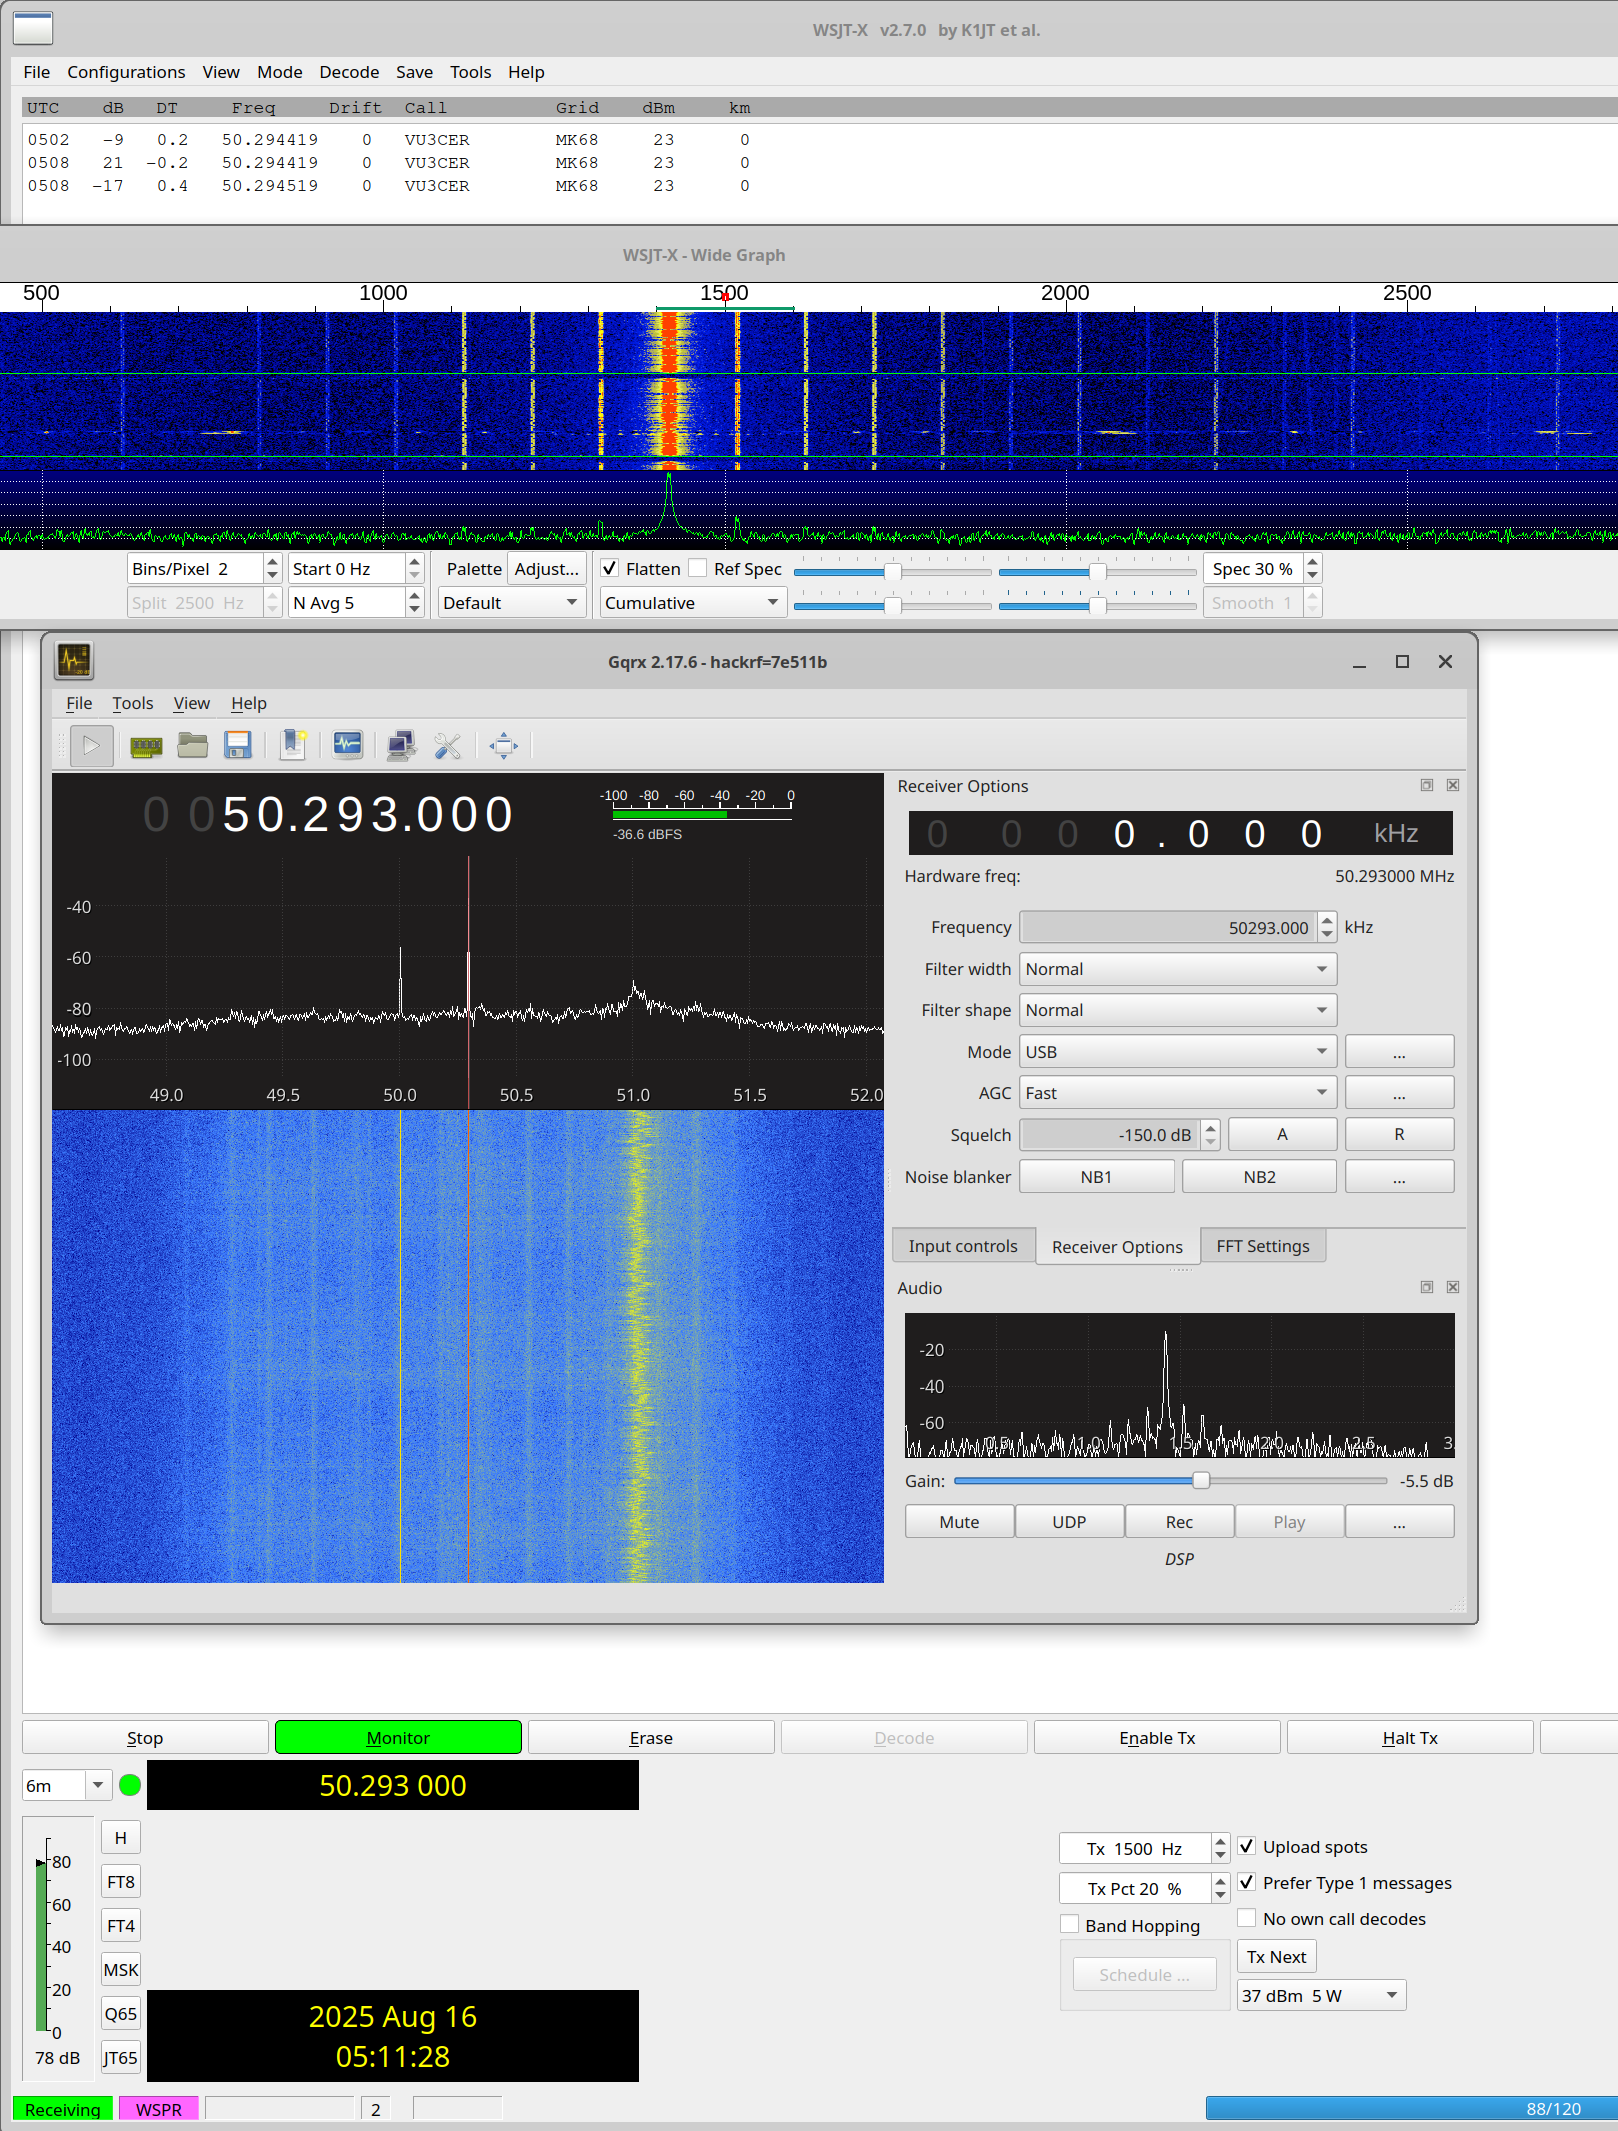
Task: Click the Gqrx application logo icon
Action: 74,660
